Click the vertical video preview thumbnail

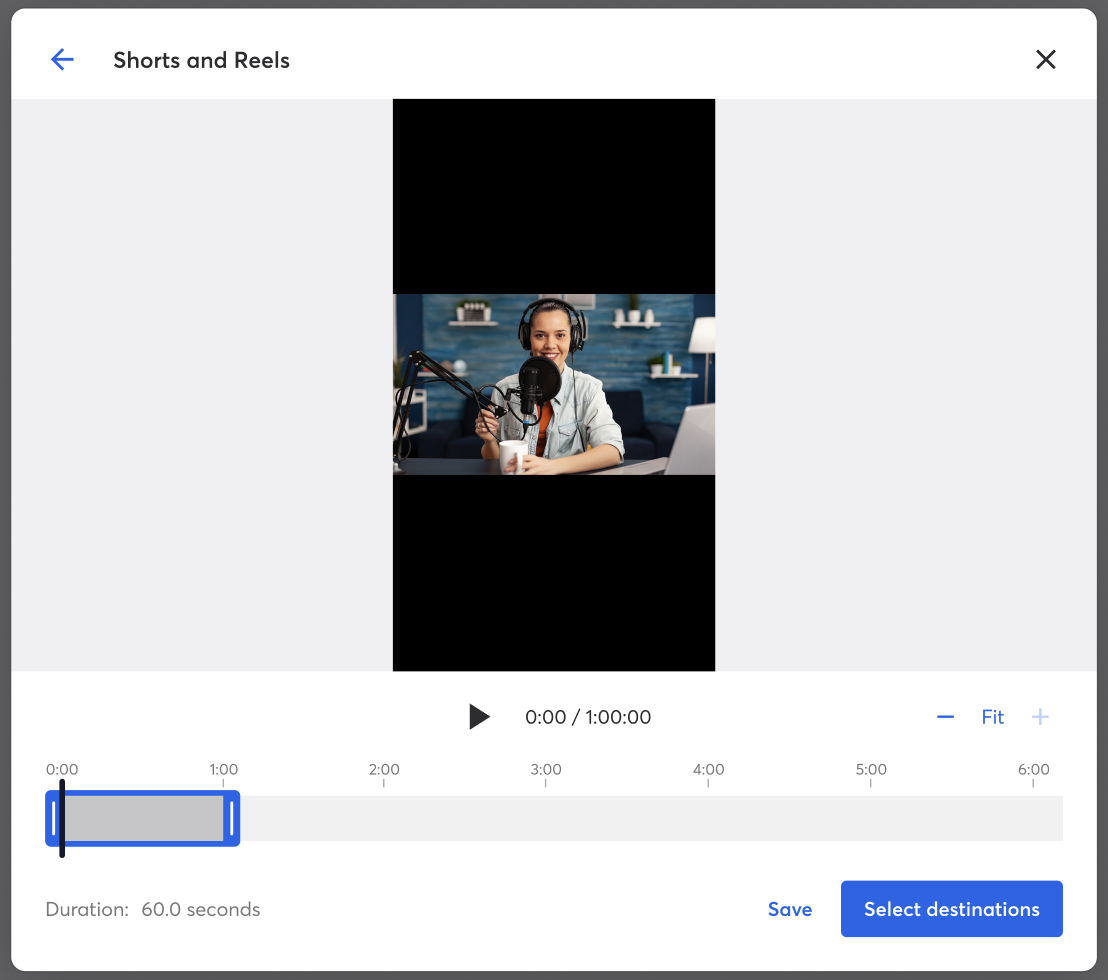pyautogui.click(x=553, y=384)
